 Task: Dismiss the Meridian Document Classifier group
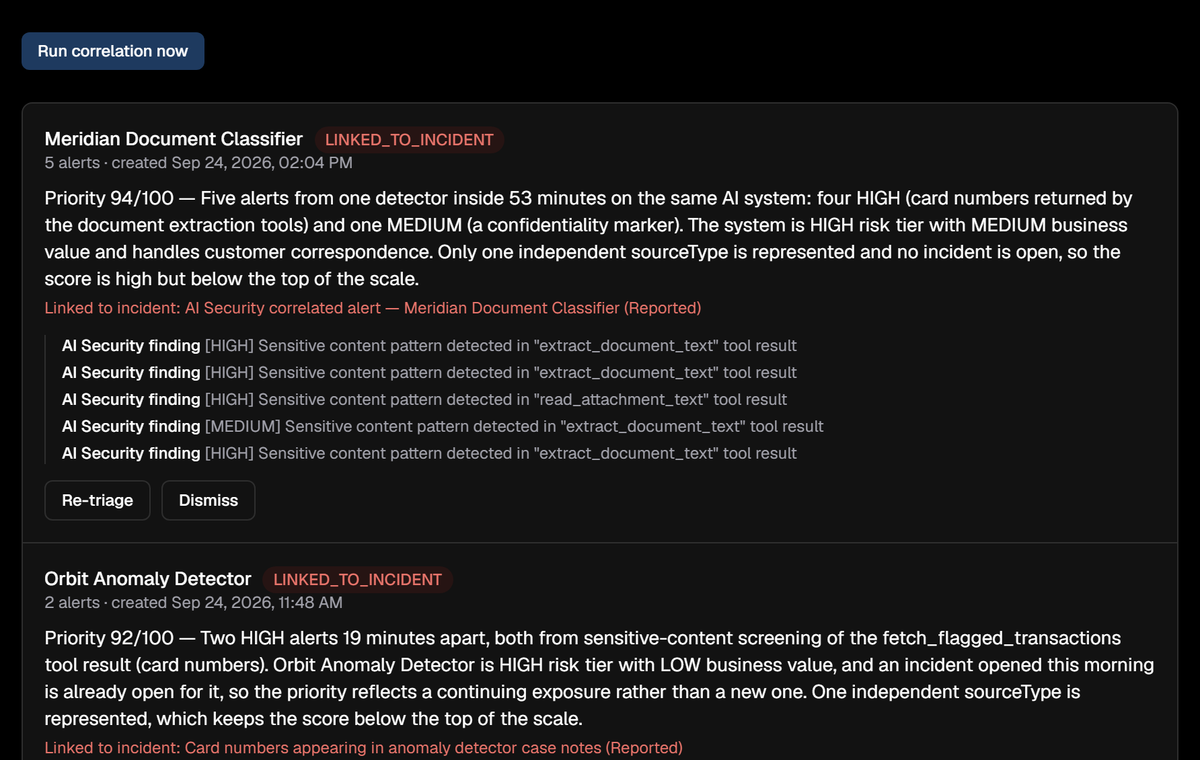[208, 500]
